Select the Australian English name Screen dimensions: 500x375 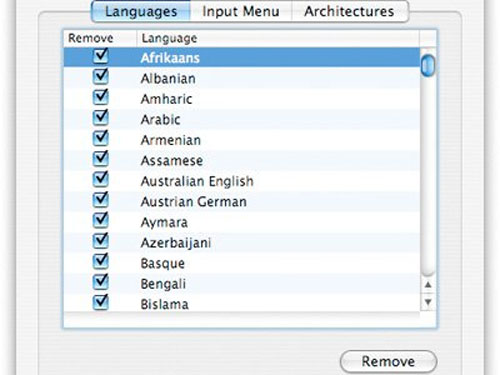click(197, 181)
